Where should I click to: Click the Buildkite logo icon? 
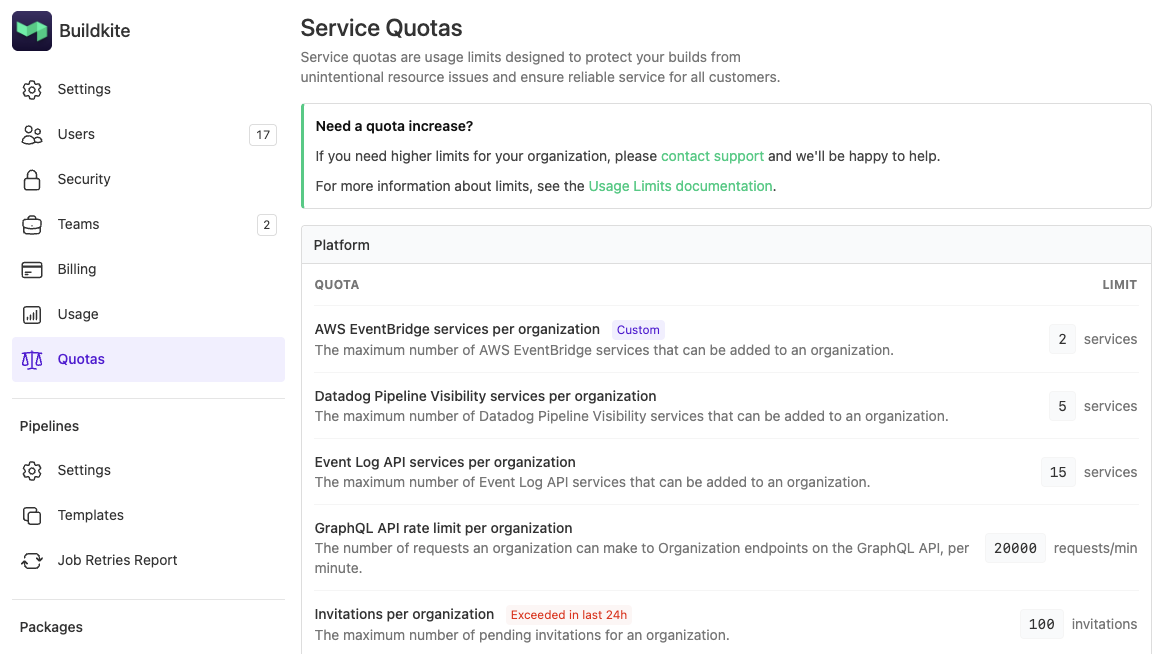31,30
